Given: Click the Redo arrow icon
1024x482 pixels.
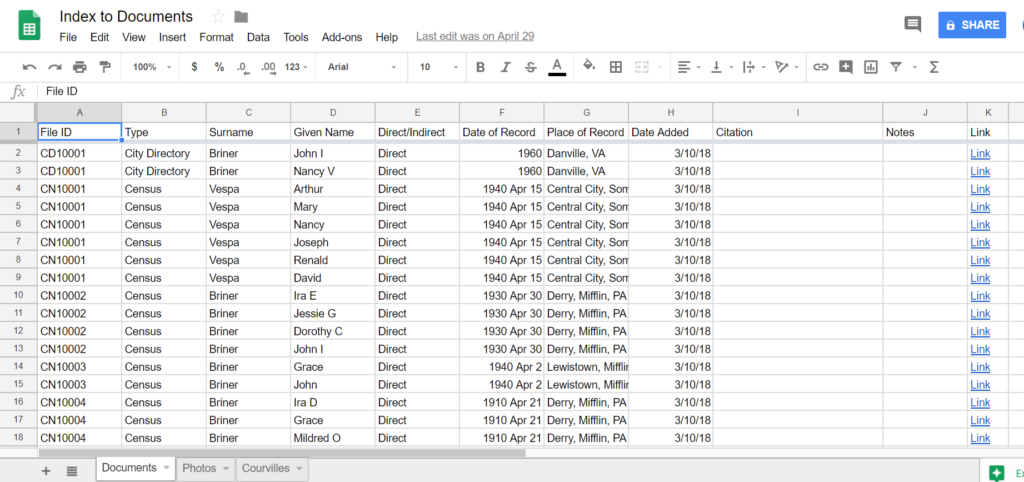Looking at the screenshot, I should click(55, 67).
